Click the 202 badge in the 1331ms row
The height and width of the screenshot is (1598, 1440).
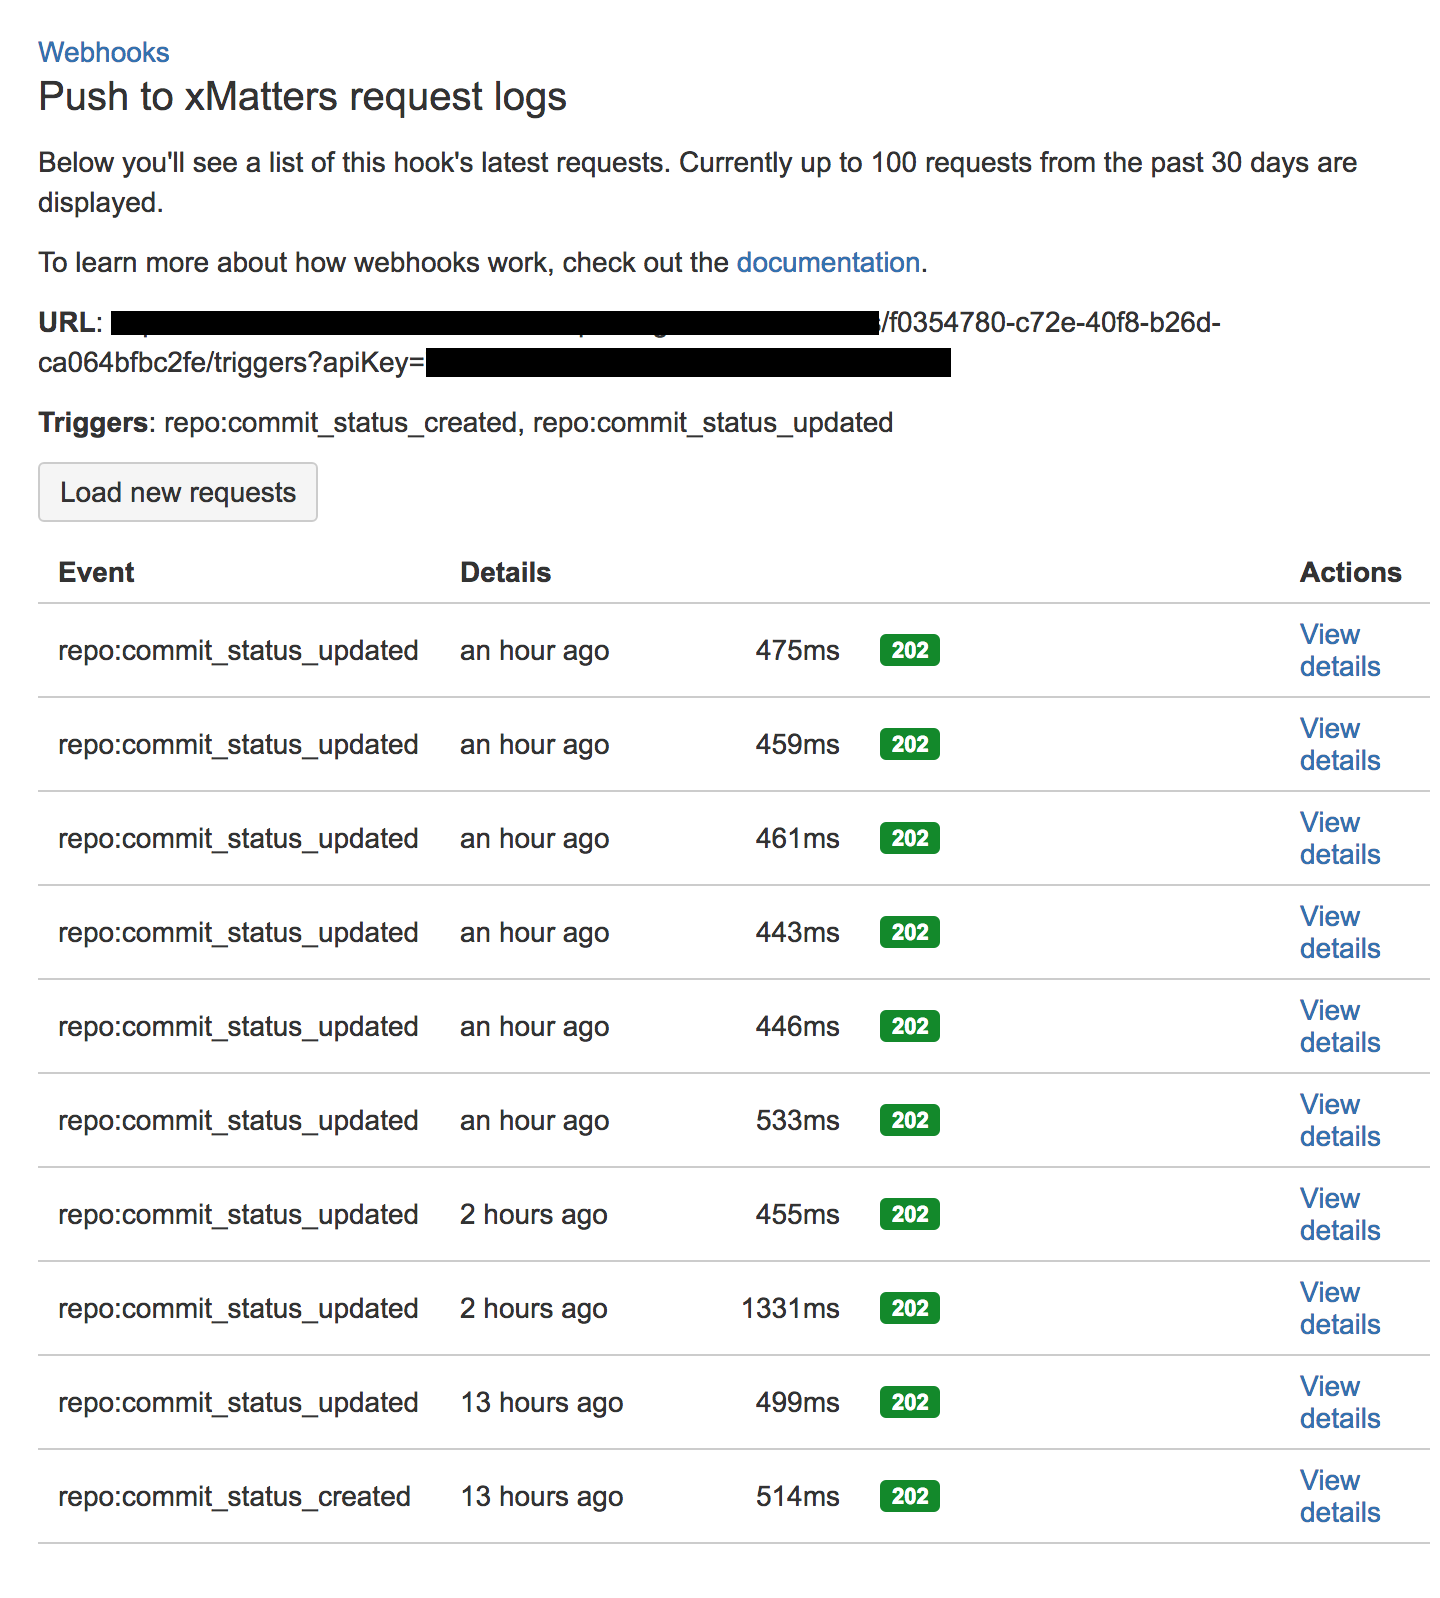click(910, 1308)
